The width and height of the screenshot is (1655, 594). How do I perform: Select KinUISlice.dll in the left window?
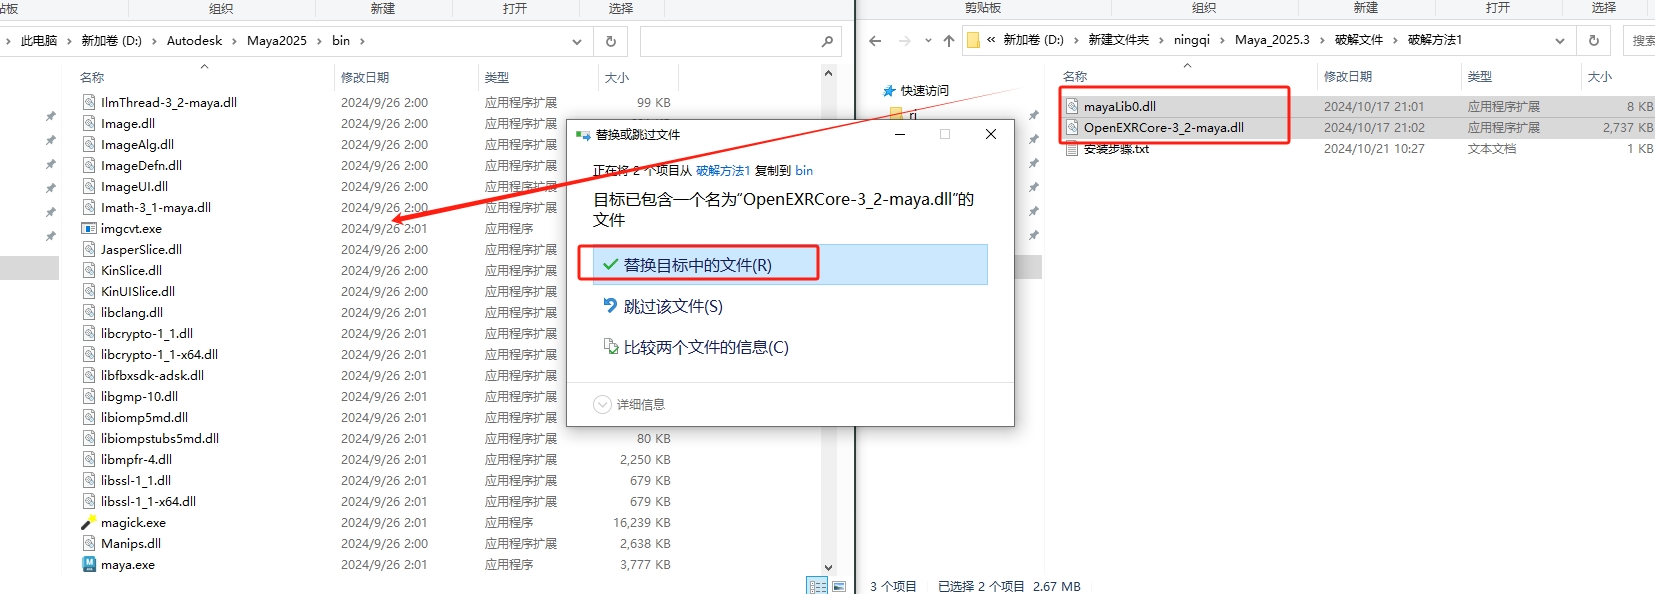(x=138, y=291)
